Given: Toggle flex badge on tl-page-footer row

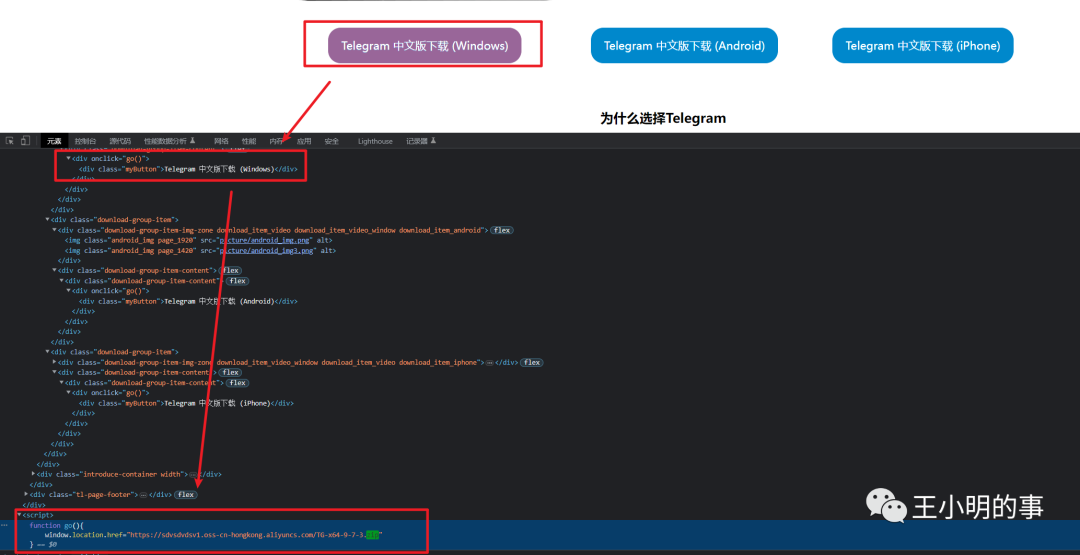Looking at the screenshot, I should 186,494.
